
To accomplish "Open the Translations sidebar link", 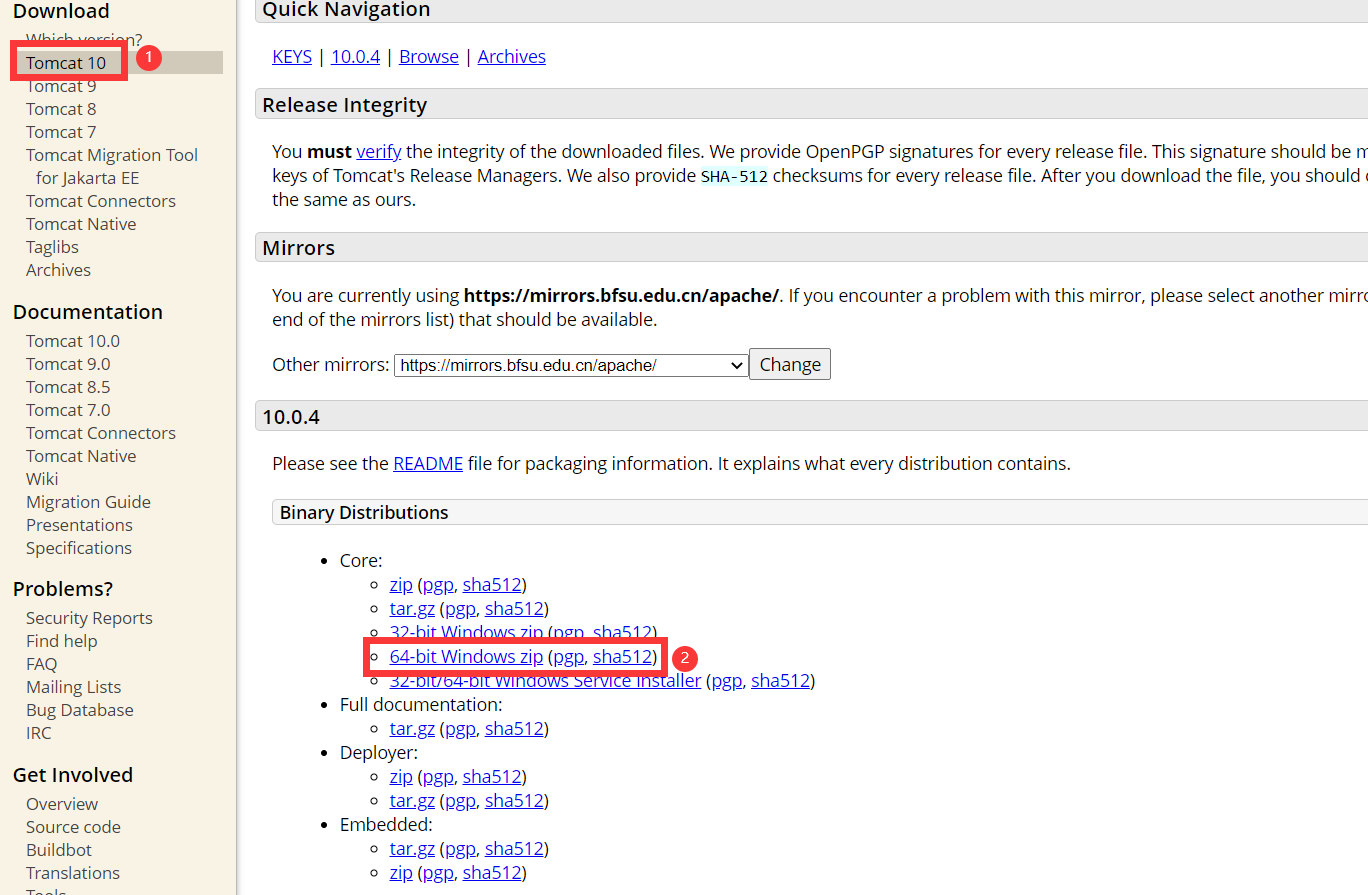I will pos(73,873).
